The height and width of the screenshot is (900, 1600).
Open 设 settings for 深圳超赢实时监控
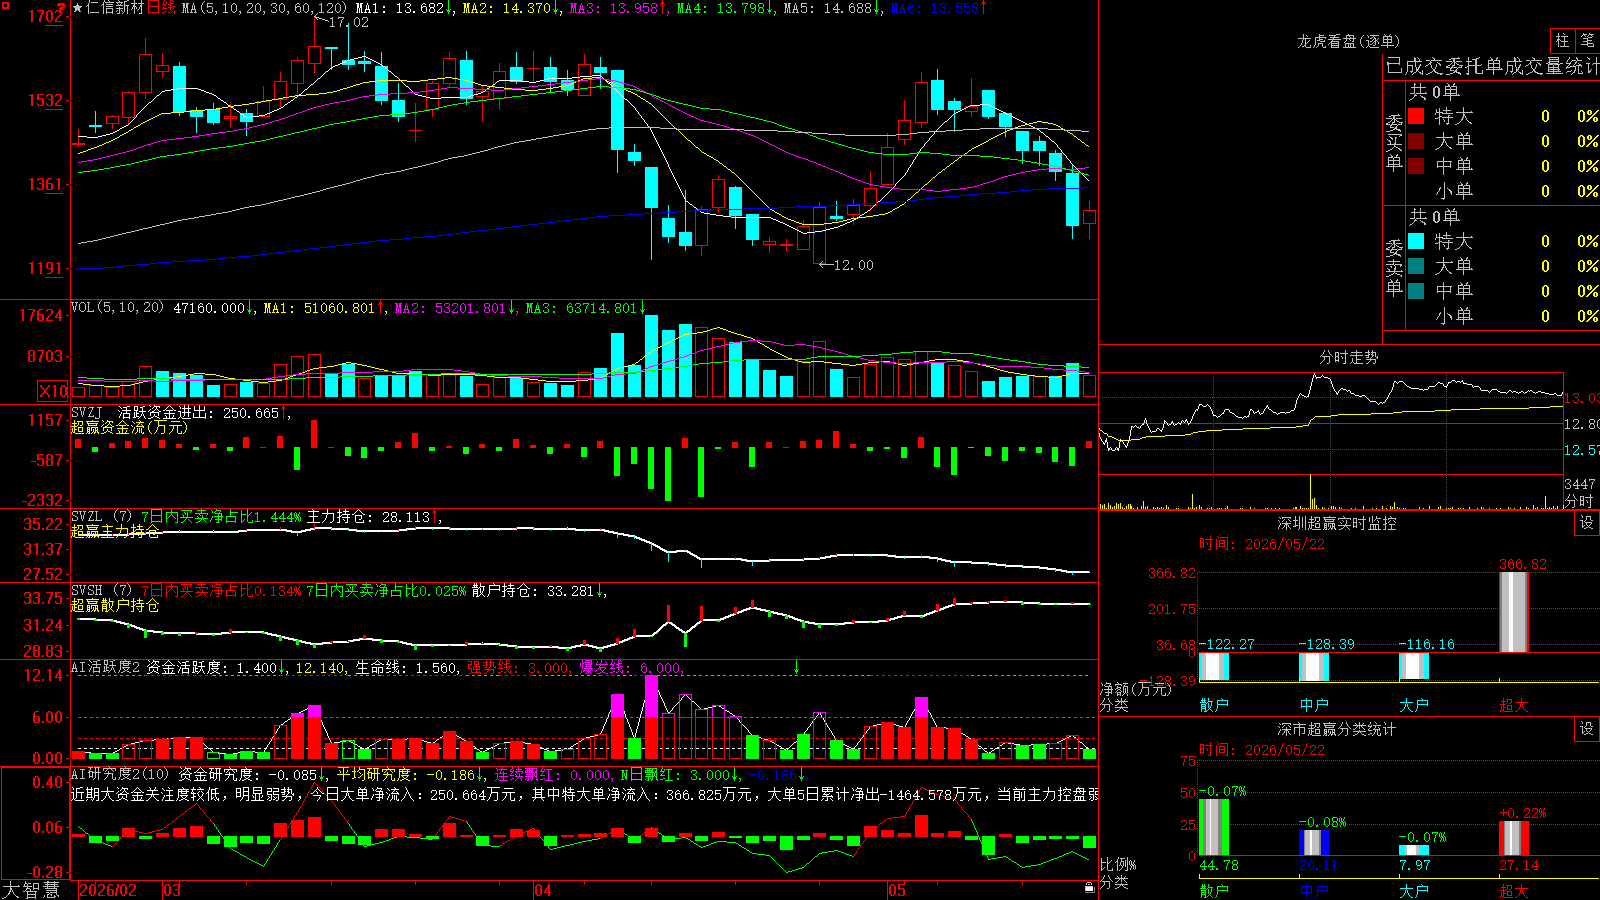[x=1587, y=523]
